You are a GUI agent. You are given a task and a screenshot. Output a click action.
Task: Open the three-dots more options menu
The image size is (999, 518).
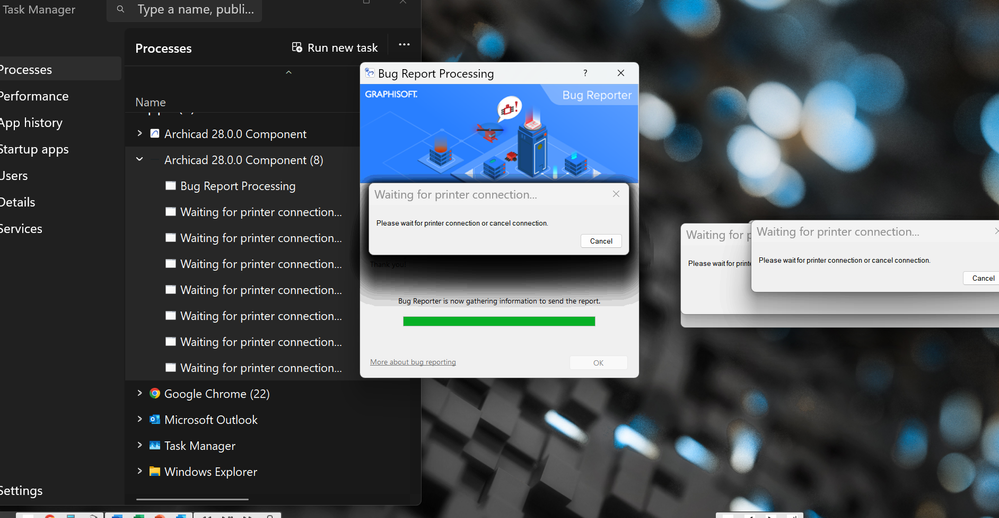[404, 45]
